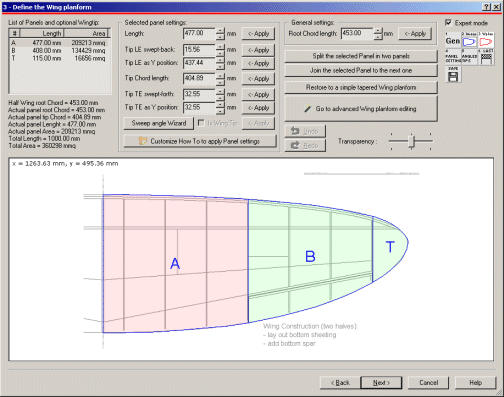This screenshot has height=397, width=504.
Task: Open the Angled Tips step icon
Action: [x=469, y=57]
